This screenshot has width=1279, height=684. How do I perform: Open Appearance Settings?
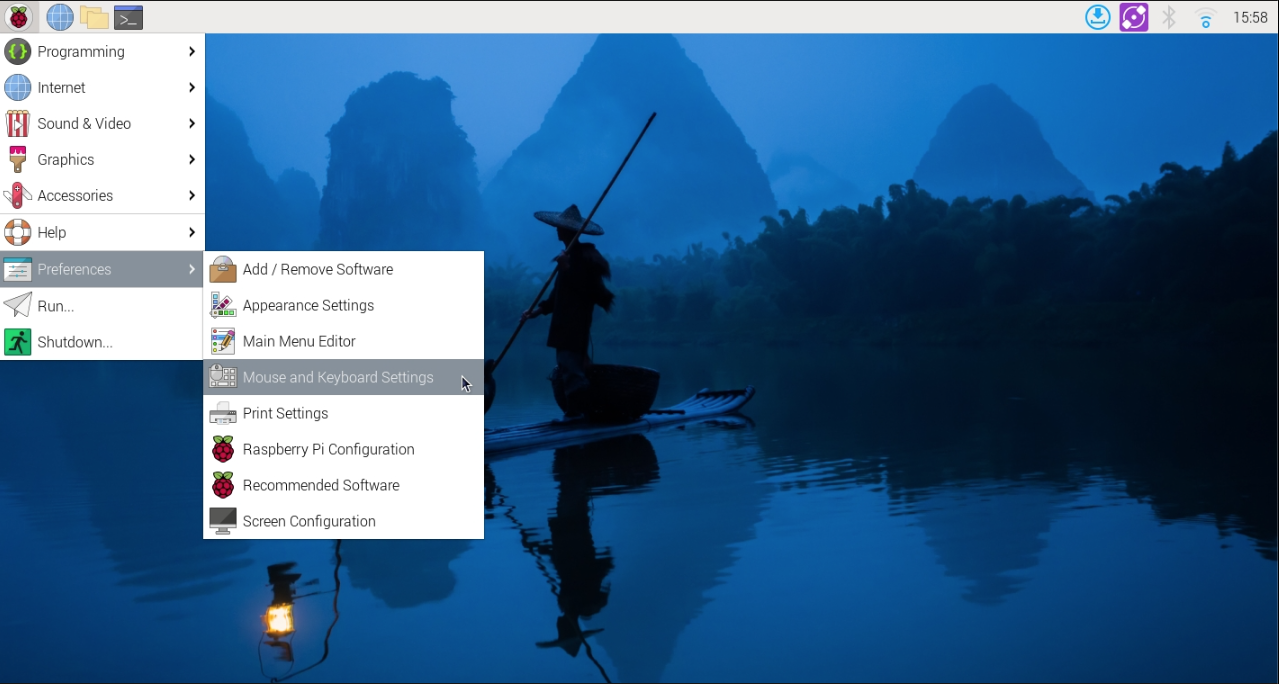(308, 305)
